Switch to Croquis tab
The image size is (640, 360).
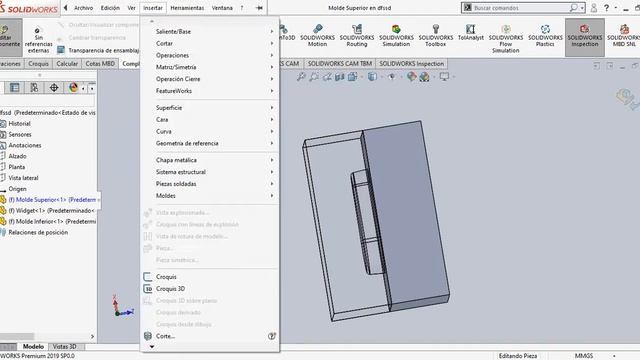(x=38, y=64)
